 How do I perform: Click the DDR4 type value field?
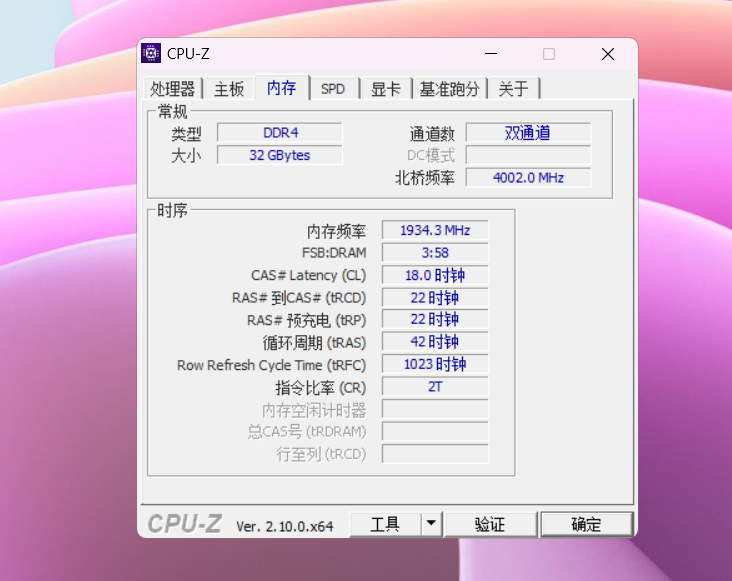[280, 133]
